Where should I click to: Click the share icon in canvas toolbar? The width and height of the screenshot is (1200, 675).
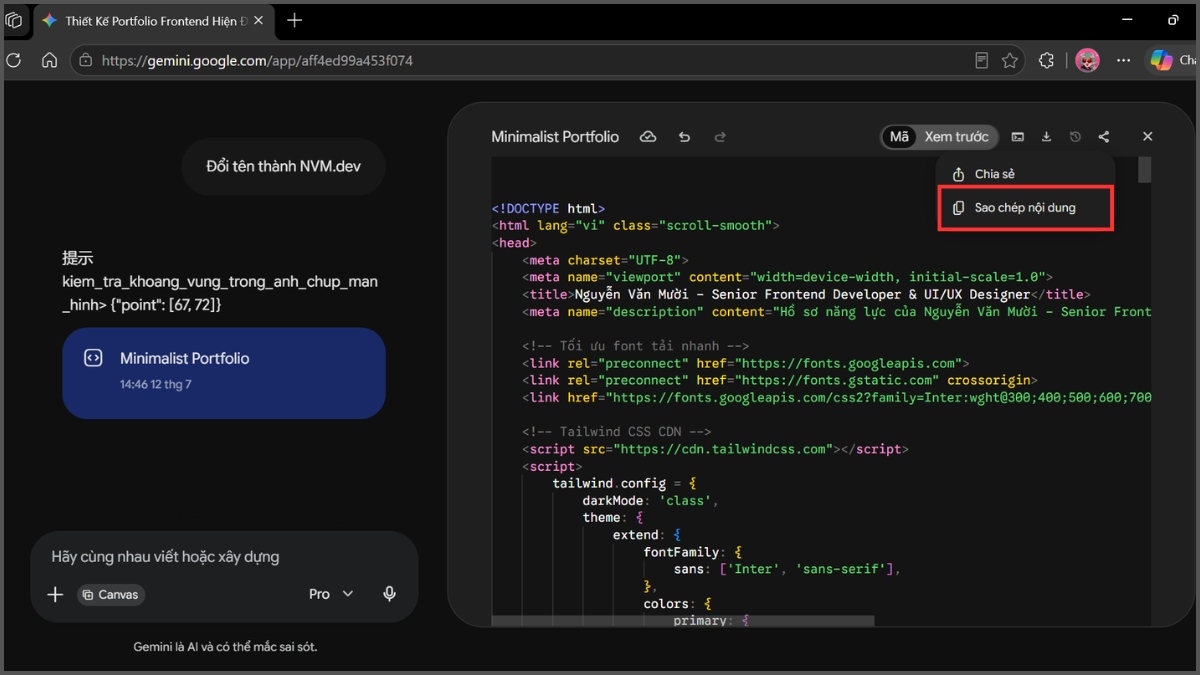1104,137
